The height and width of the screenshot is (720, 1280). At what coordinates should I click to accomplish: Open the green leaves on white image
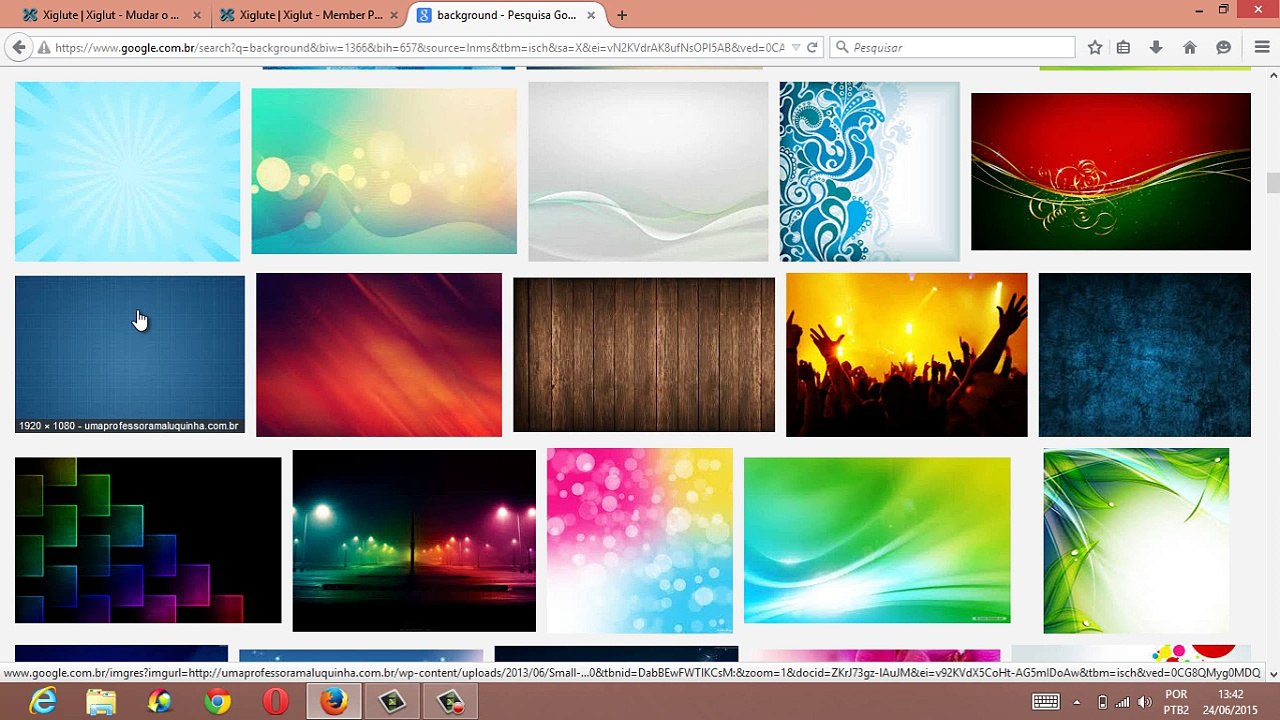(x=1136, y=541)
